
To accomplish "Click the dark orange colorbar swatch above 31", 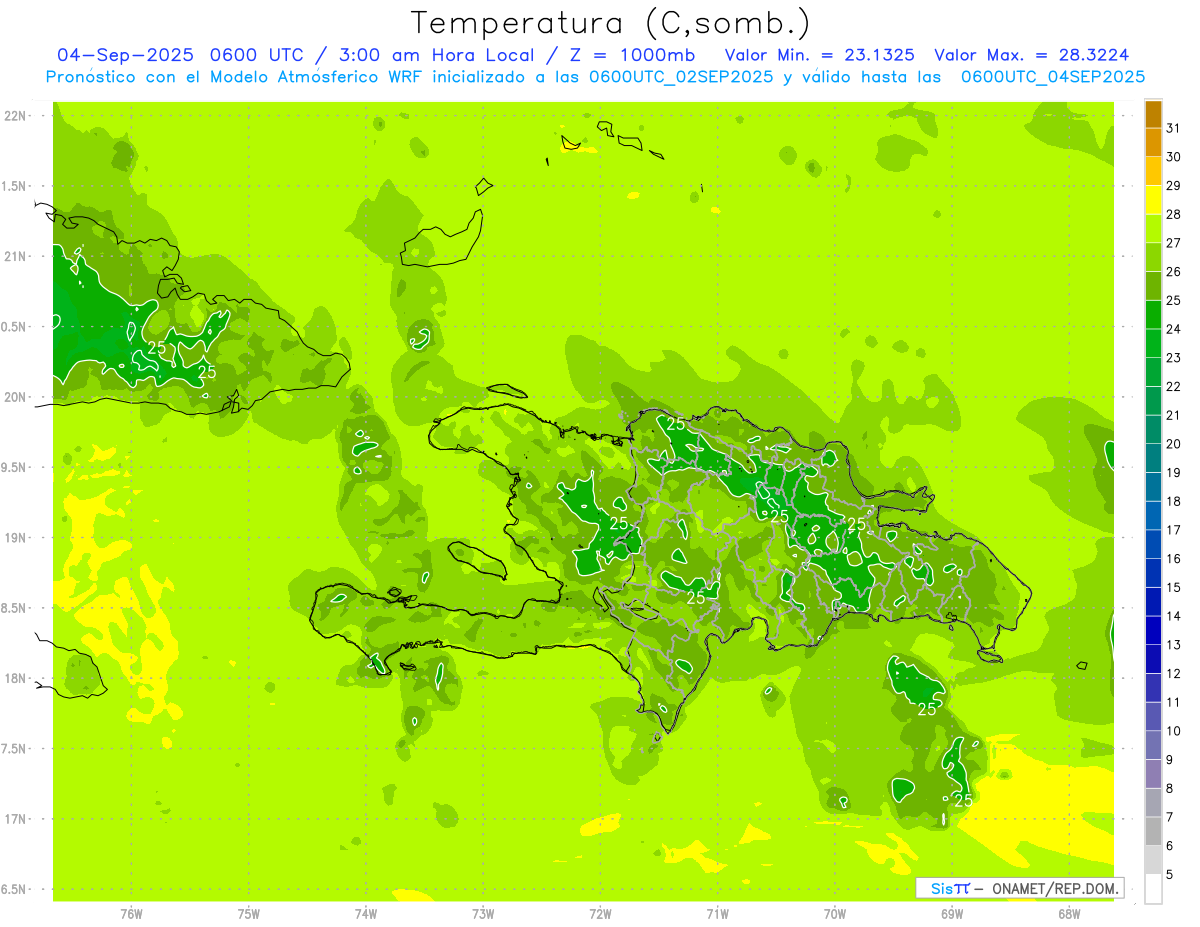I will click(1153, 113).
